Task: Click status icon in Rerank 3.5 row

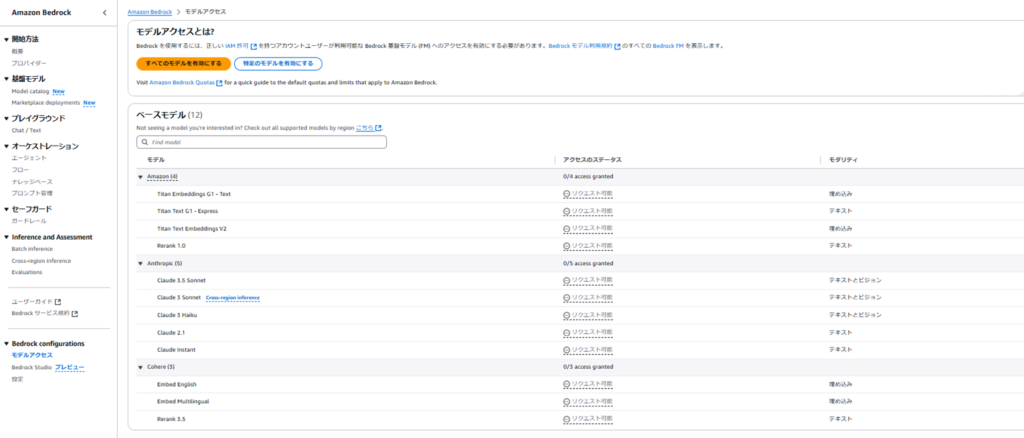Action: (x=566, y=418)
